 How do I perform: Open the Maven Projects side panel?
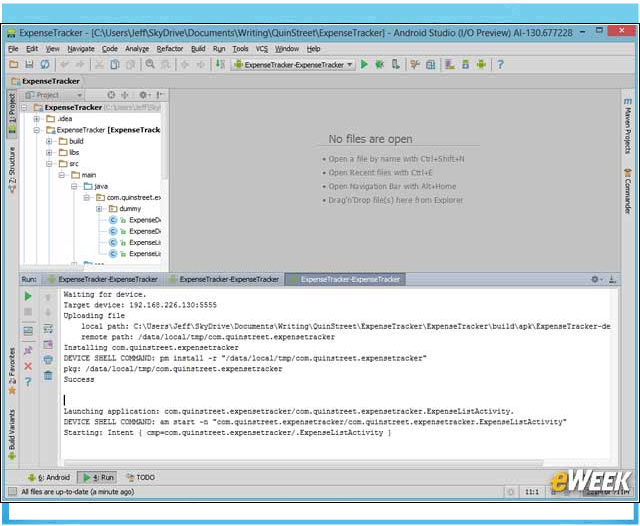coord(627,127)
